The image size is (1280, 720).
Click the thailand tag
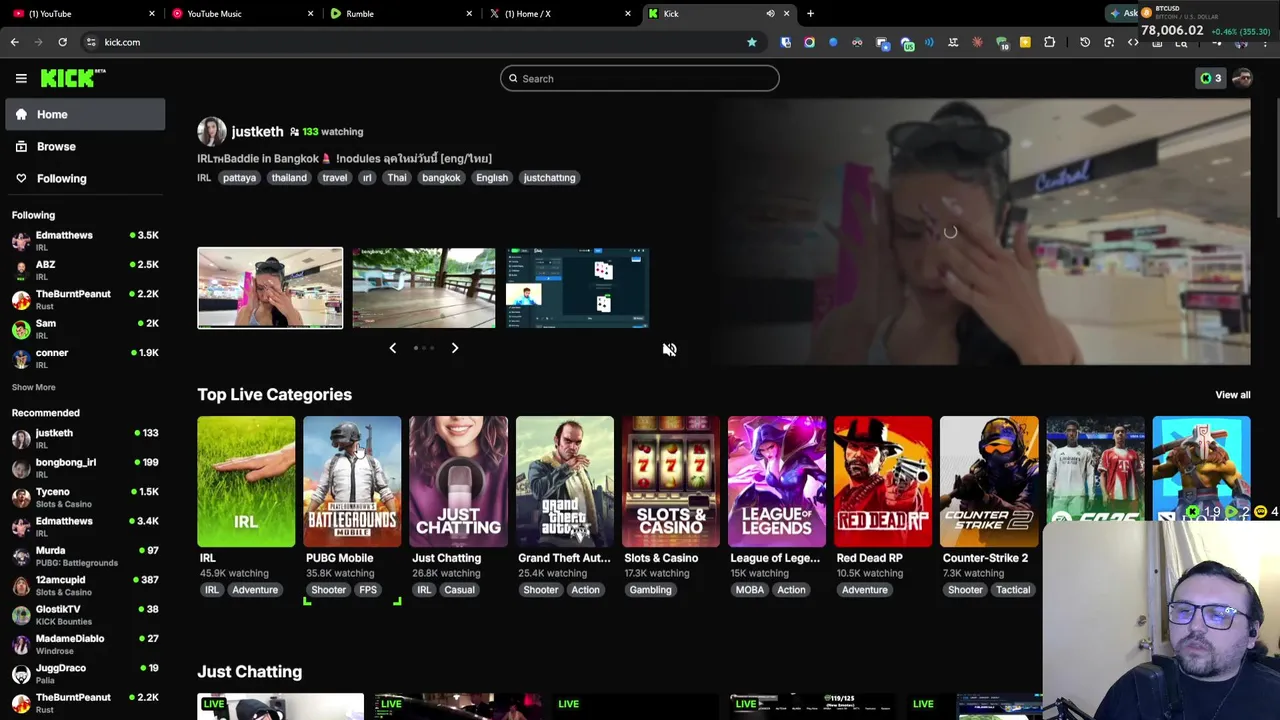tap(289, 177)
